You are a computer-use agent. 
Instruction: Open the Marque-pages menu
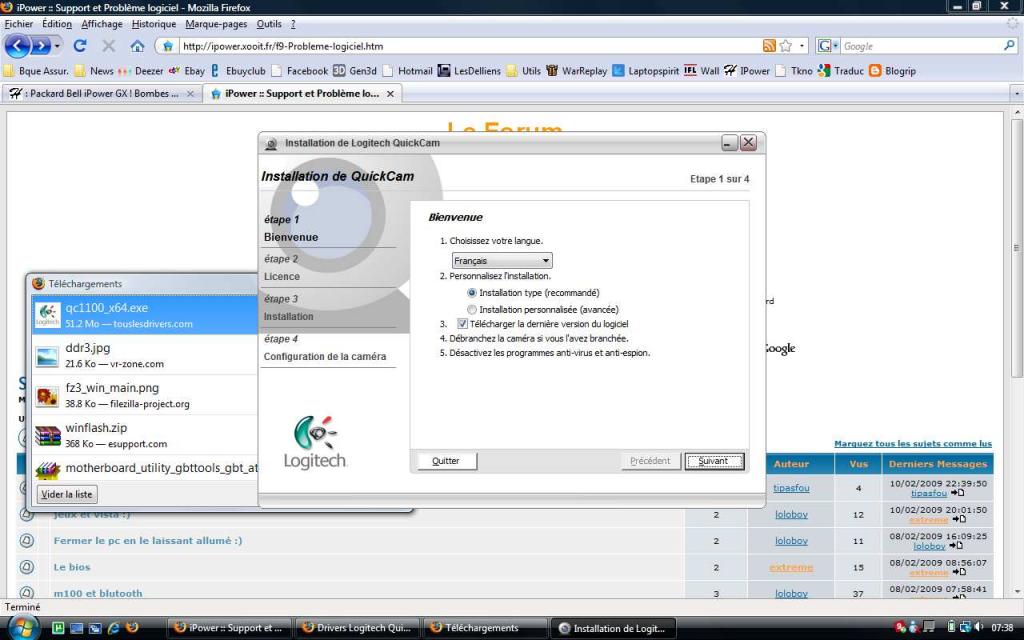pyautogui.click(x=216, y=24)
